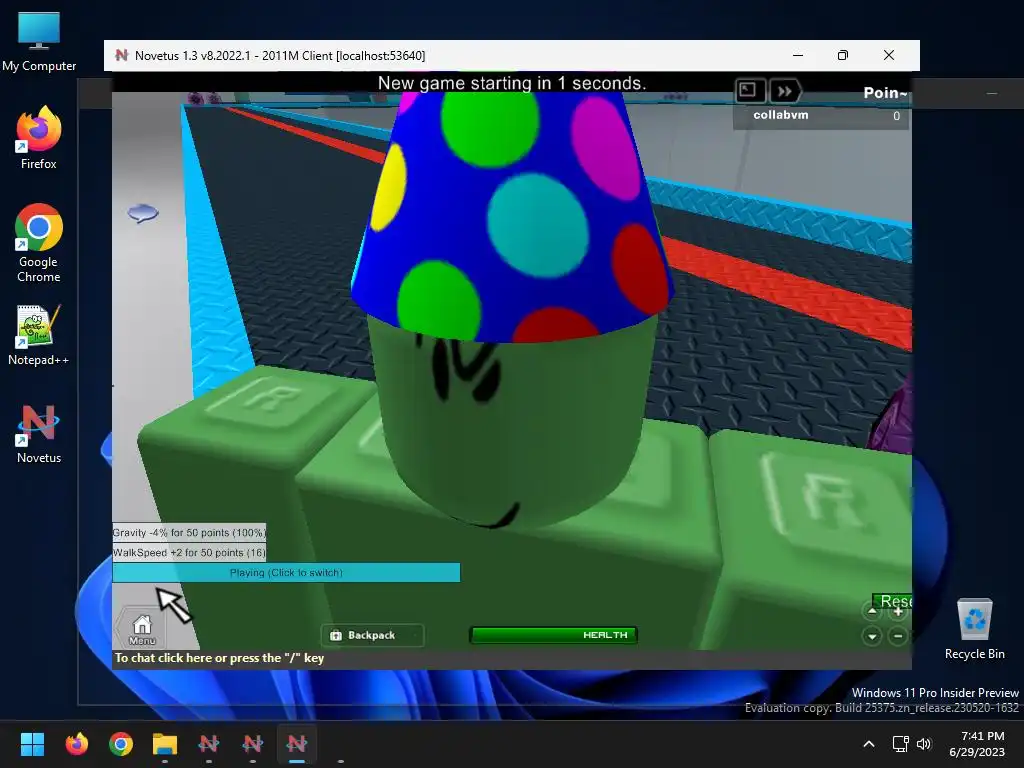Minimize the Novetus client window
The width and height of the screenshot is (1024, 768).
(x=797, y=56)
